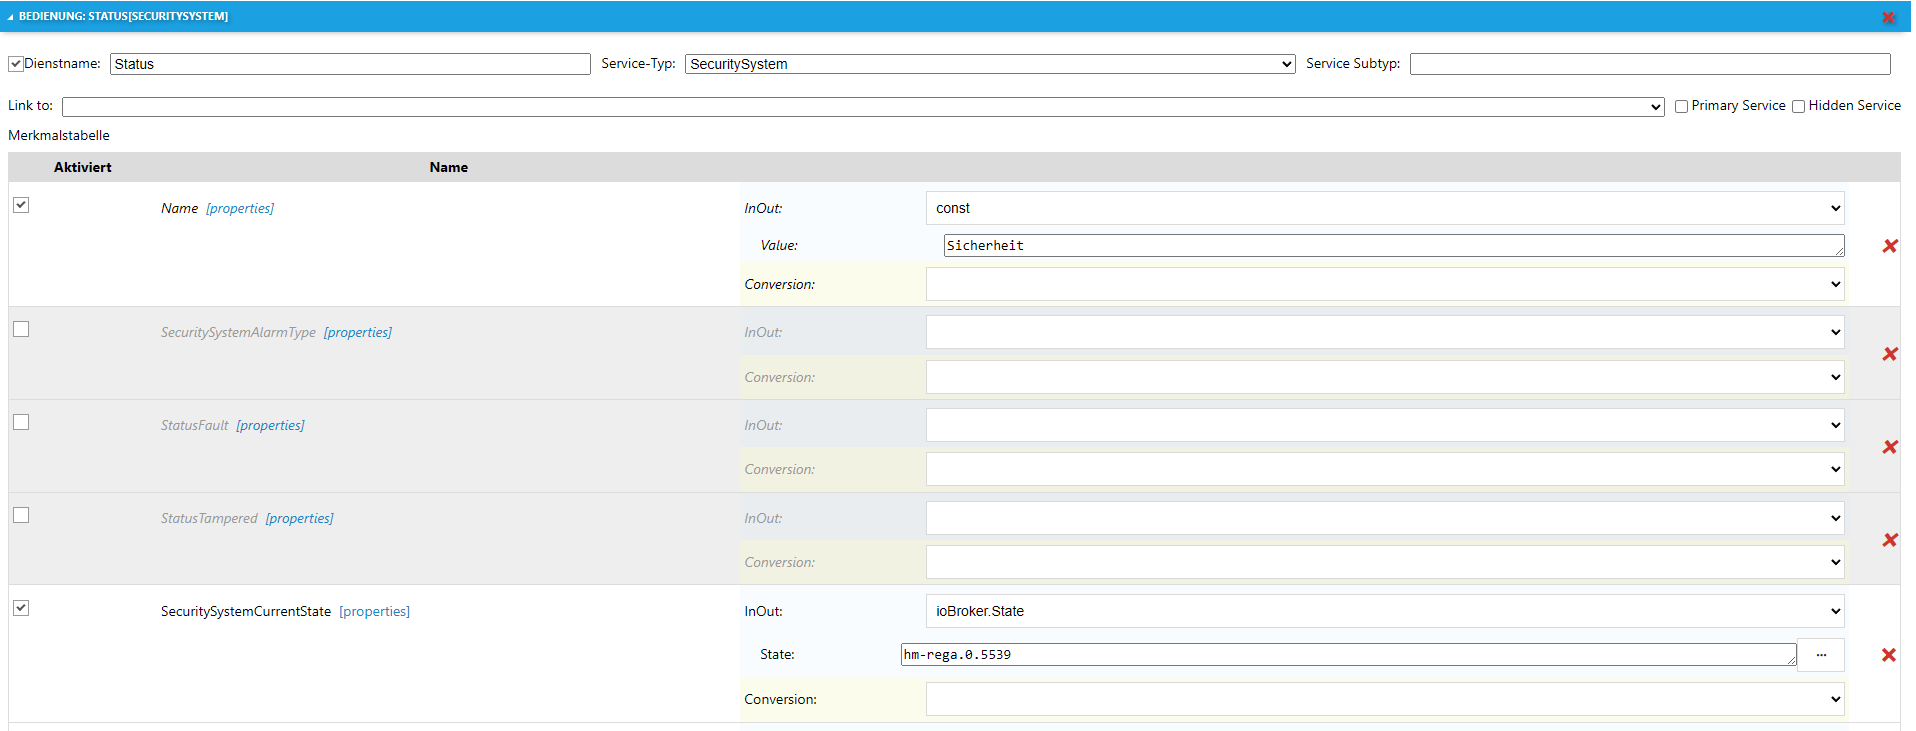Open the SecuritySystemAlarmType InOut dropdown
The width and height of the screenshot is (1916, 731).
point(1385,332)
